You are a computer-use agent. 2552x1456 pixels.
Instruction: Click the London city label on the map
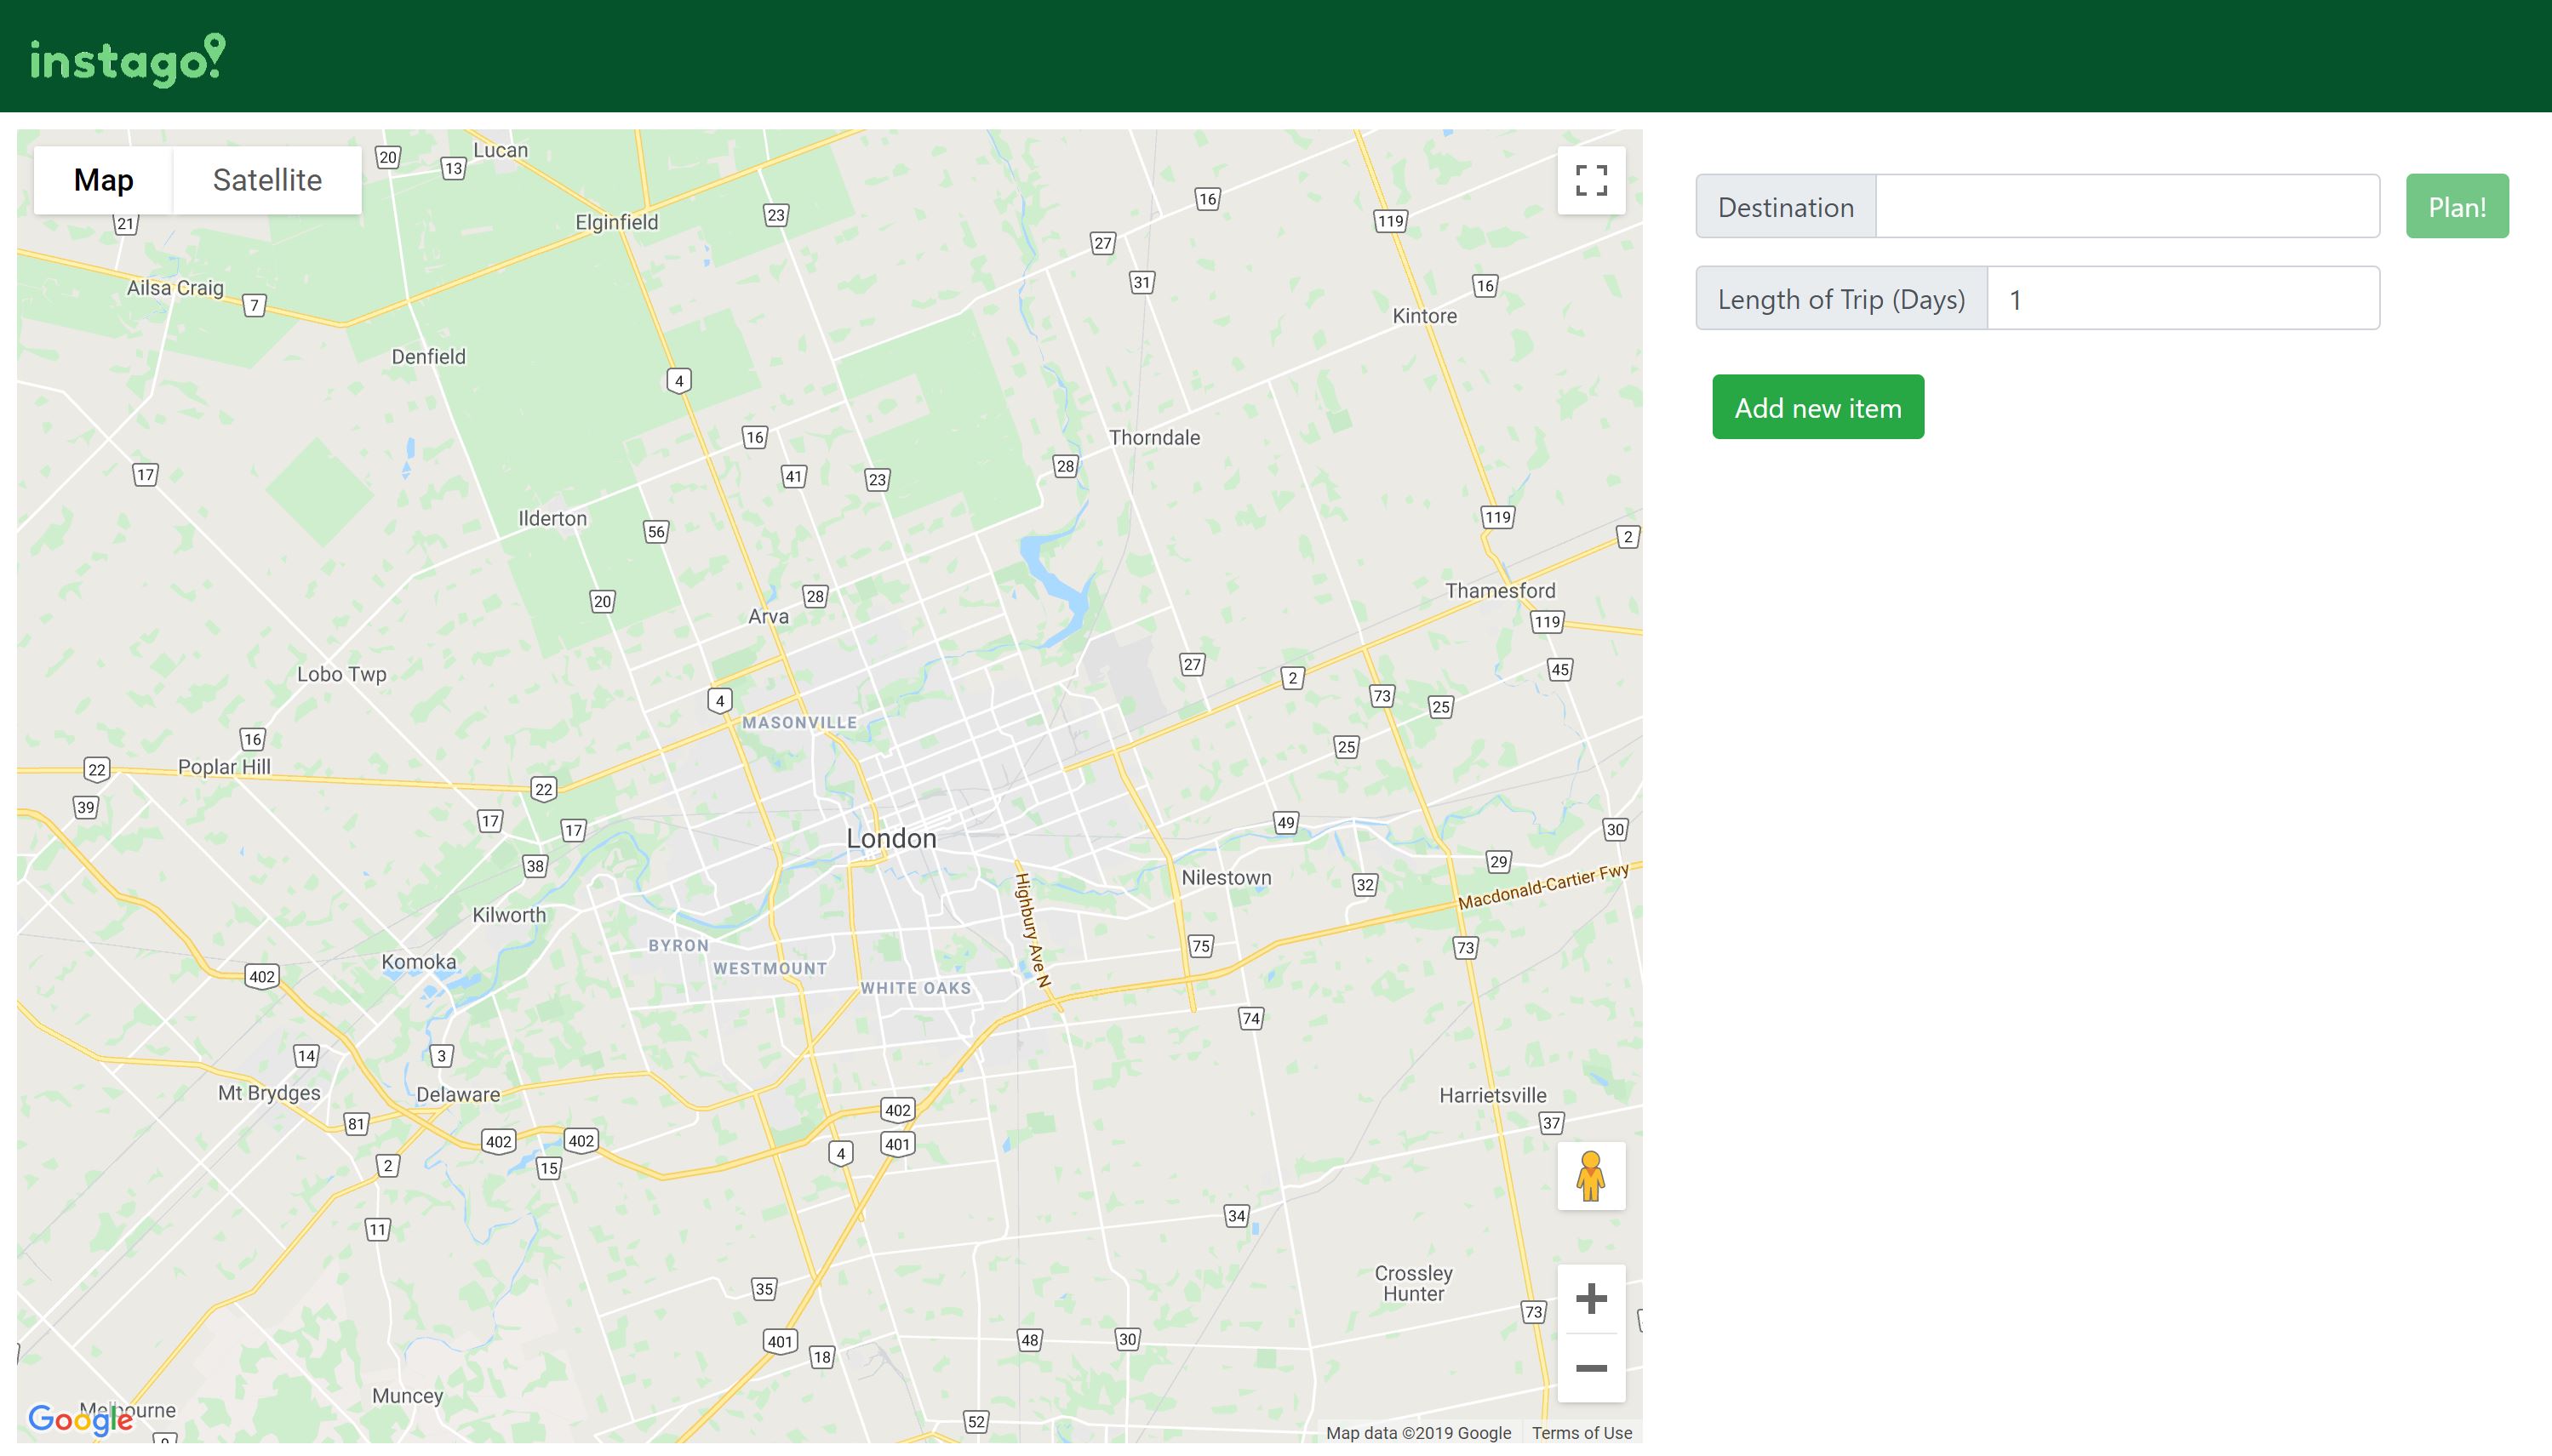coord(891,839)
